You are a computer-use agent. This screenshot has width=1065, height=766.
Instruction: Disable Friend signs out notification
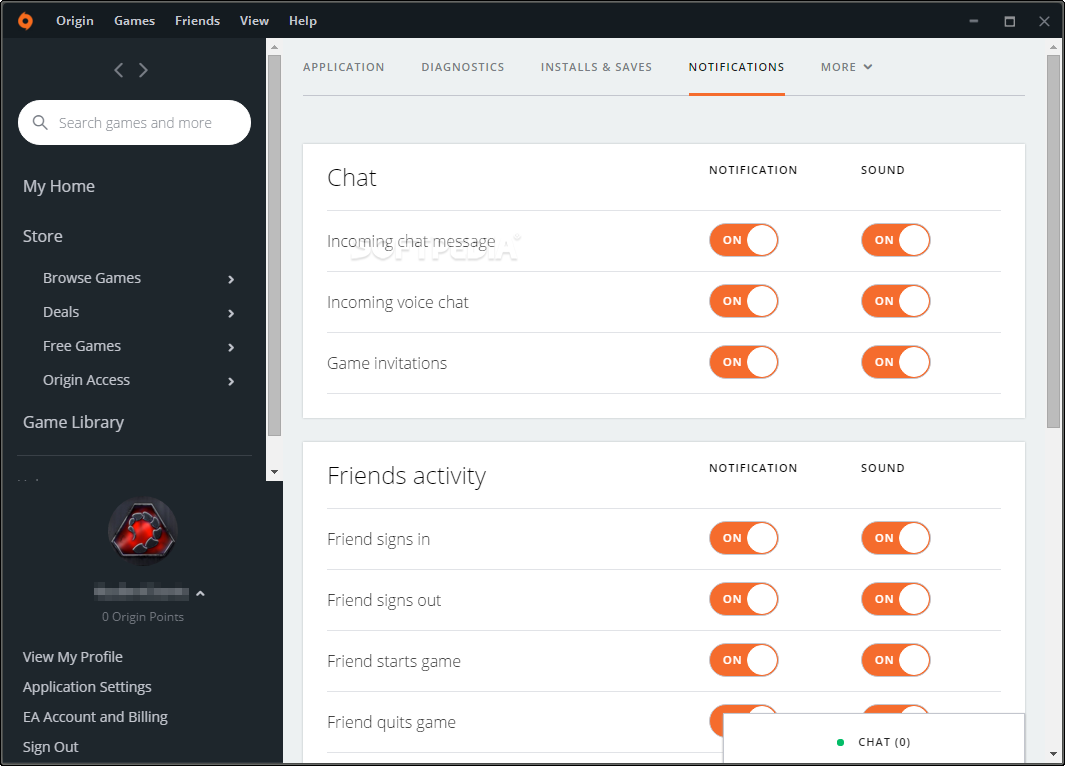[x=744, y=599]
